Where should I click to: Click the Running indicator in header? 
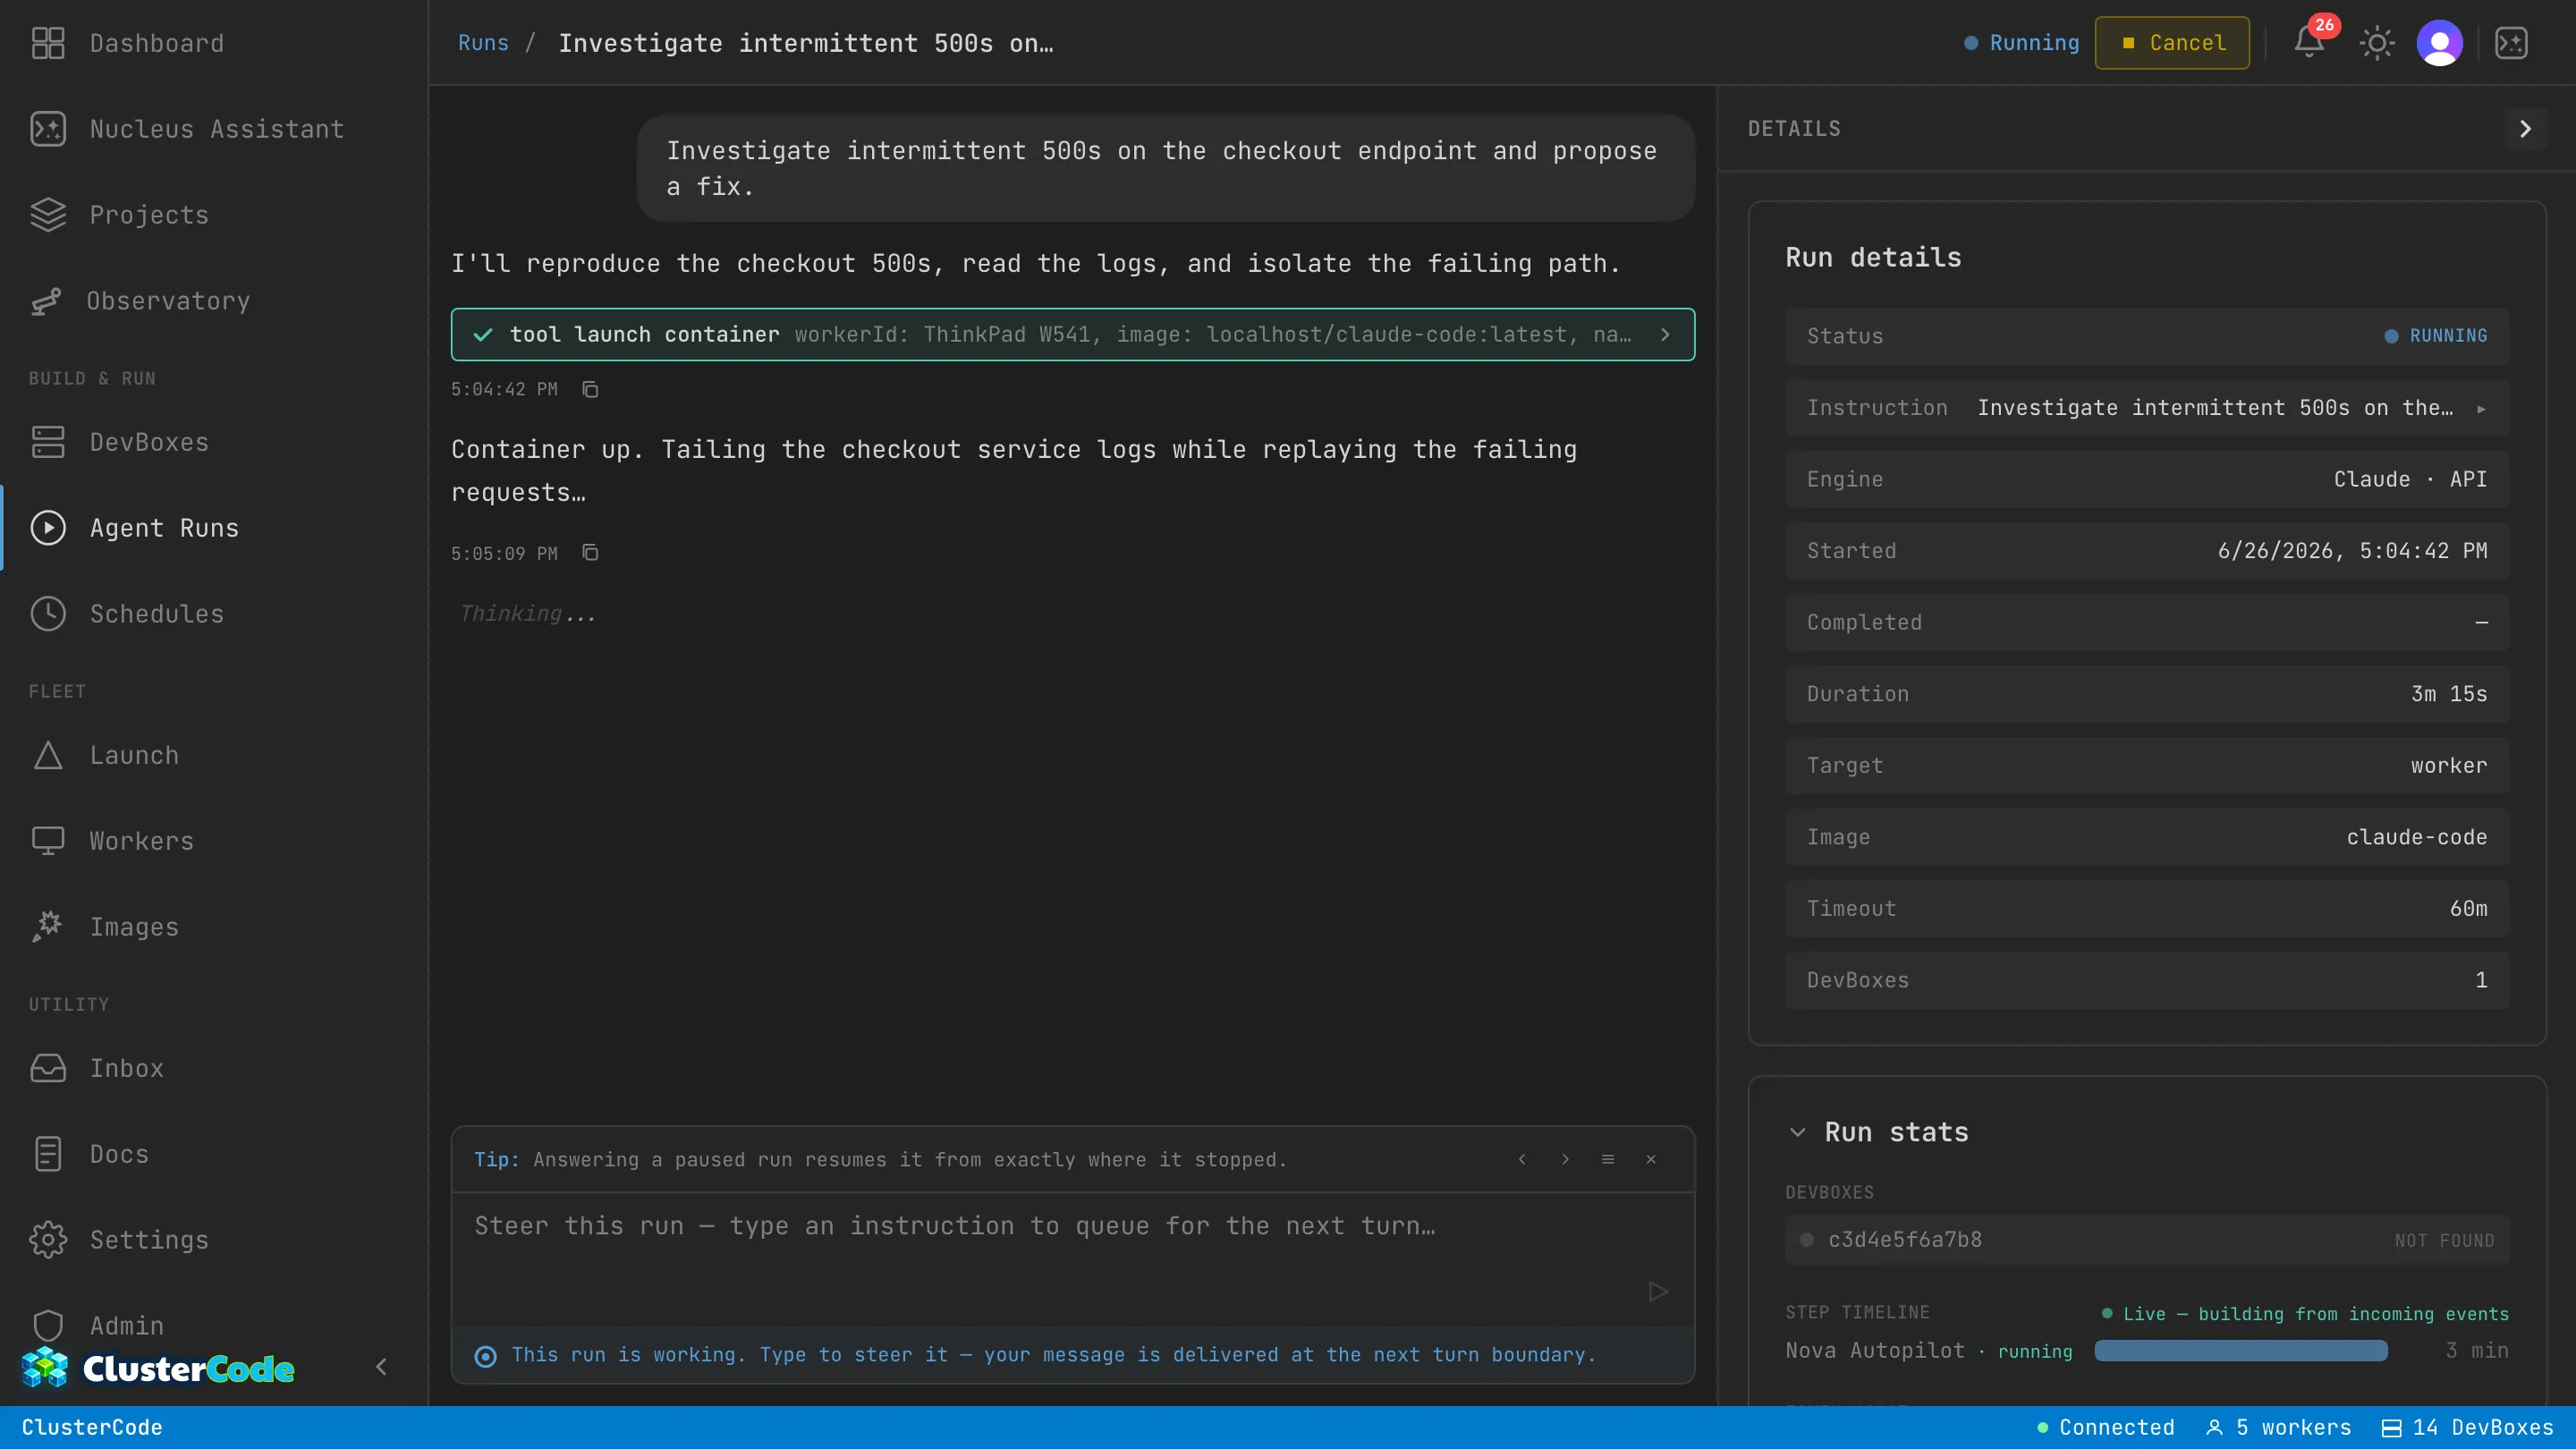pyautogui.click(x=2022, y=43)
